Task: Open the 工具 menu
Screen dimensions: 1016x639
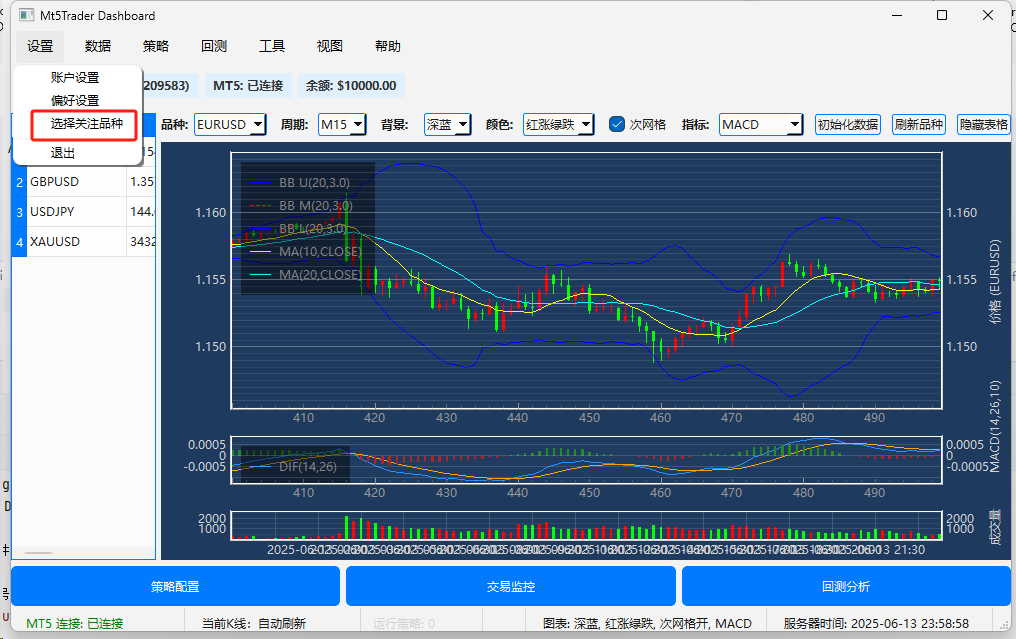Action: click(x=271, y=46)
